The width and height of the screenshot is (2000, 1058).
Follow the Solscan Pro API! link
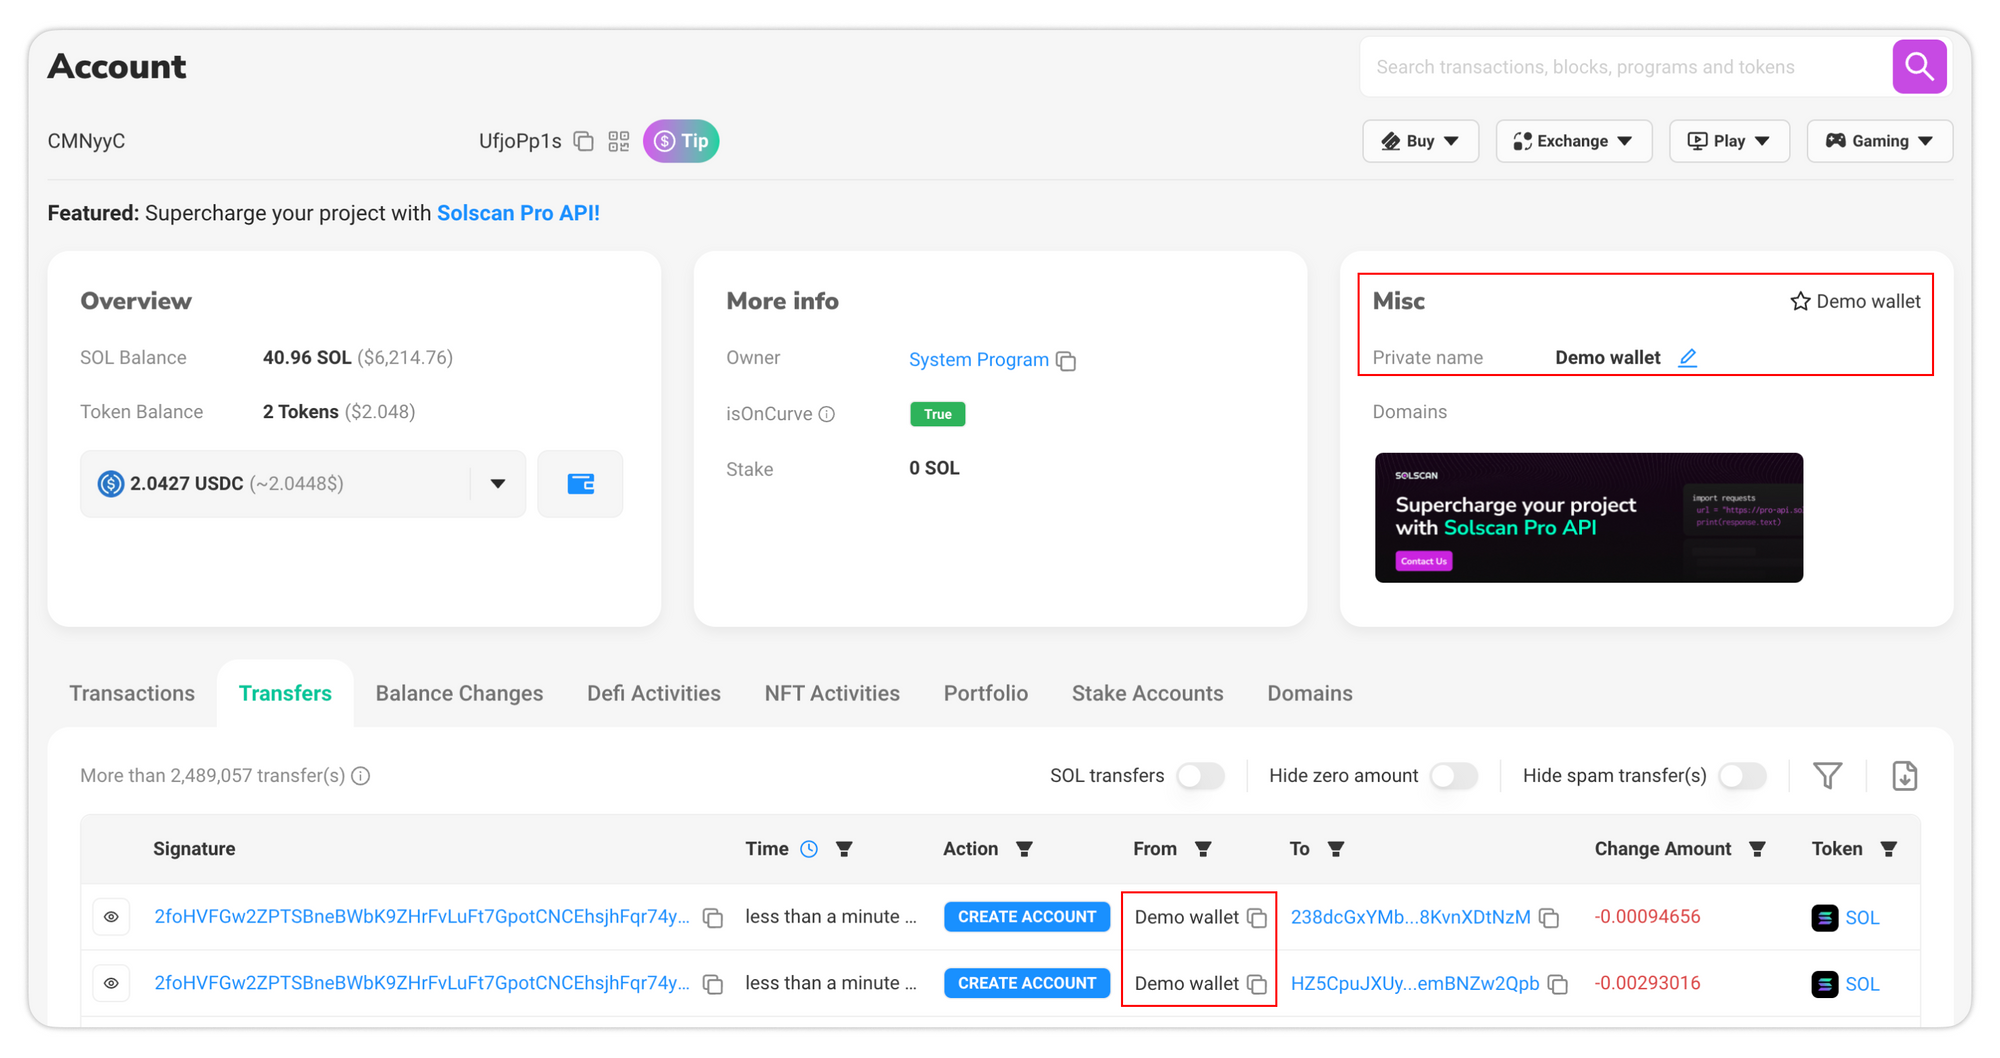pos(518,213)
